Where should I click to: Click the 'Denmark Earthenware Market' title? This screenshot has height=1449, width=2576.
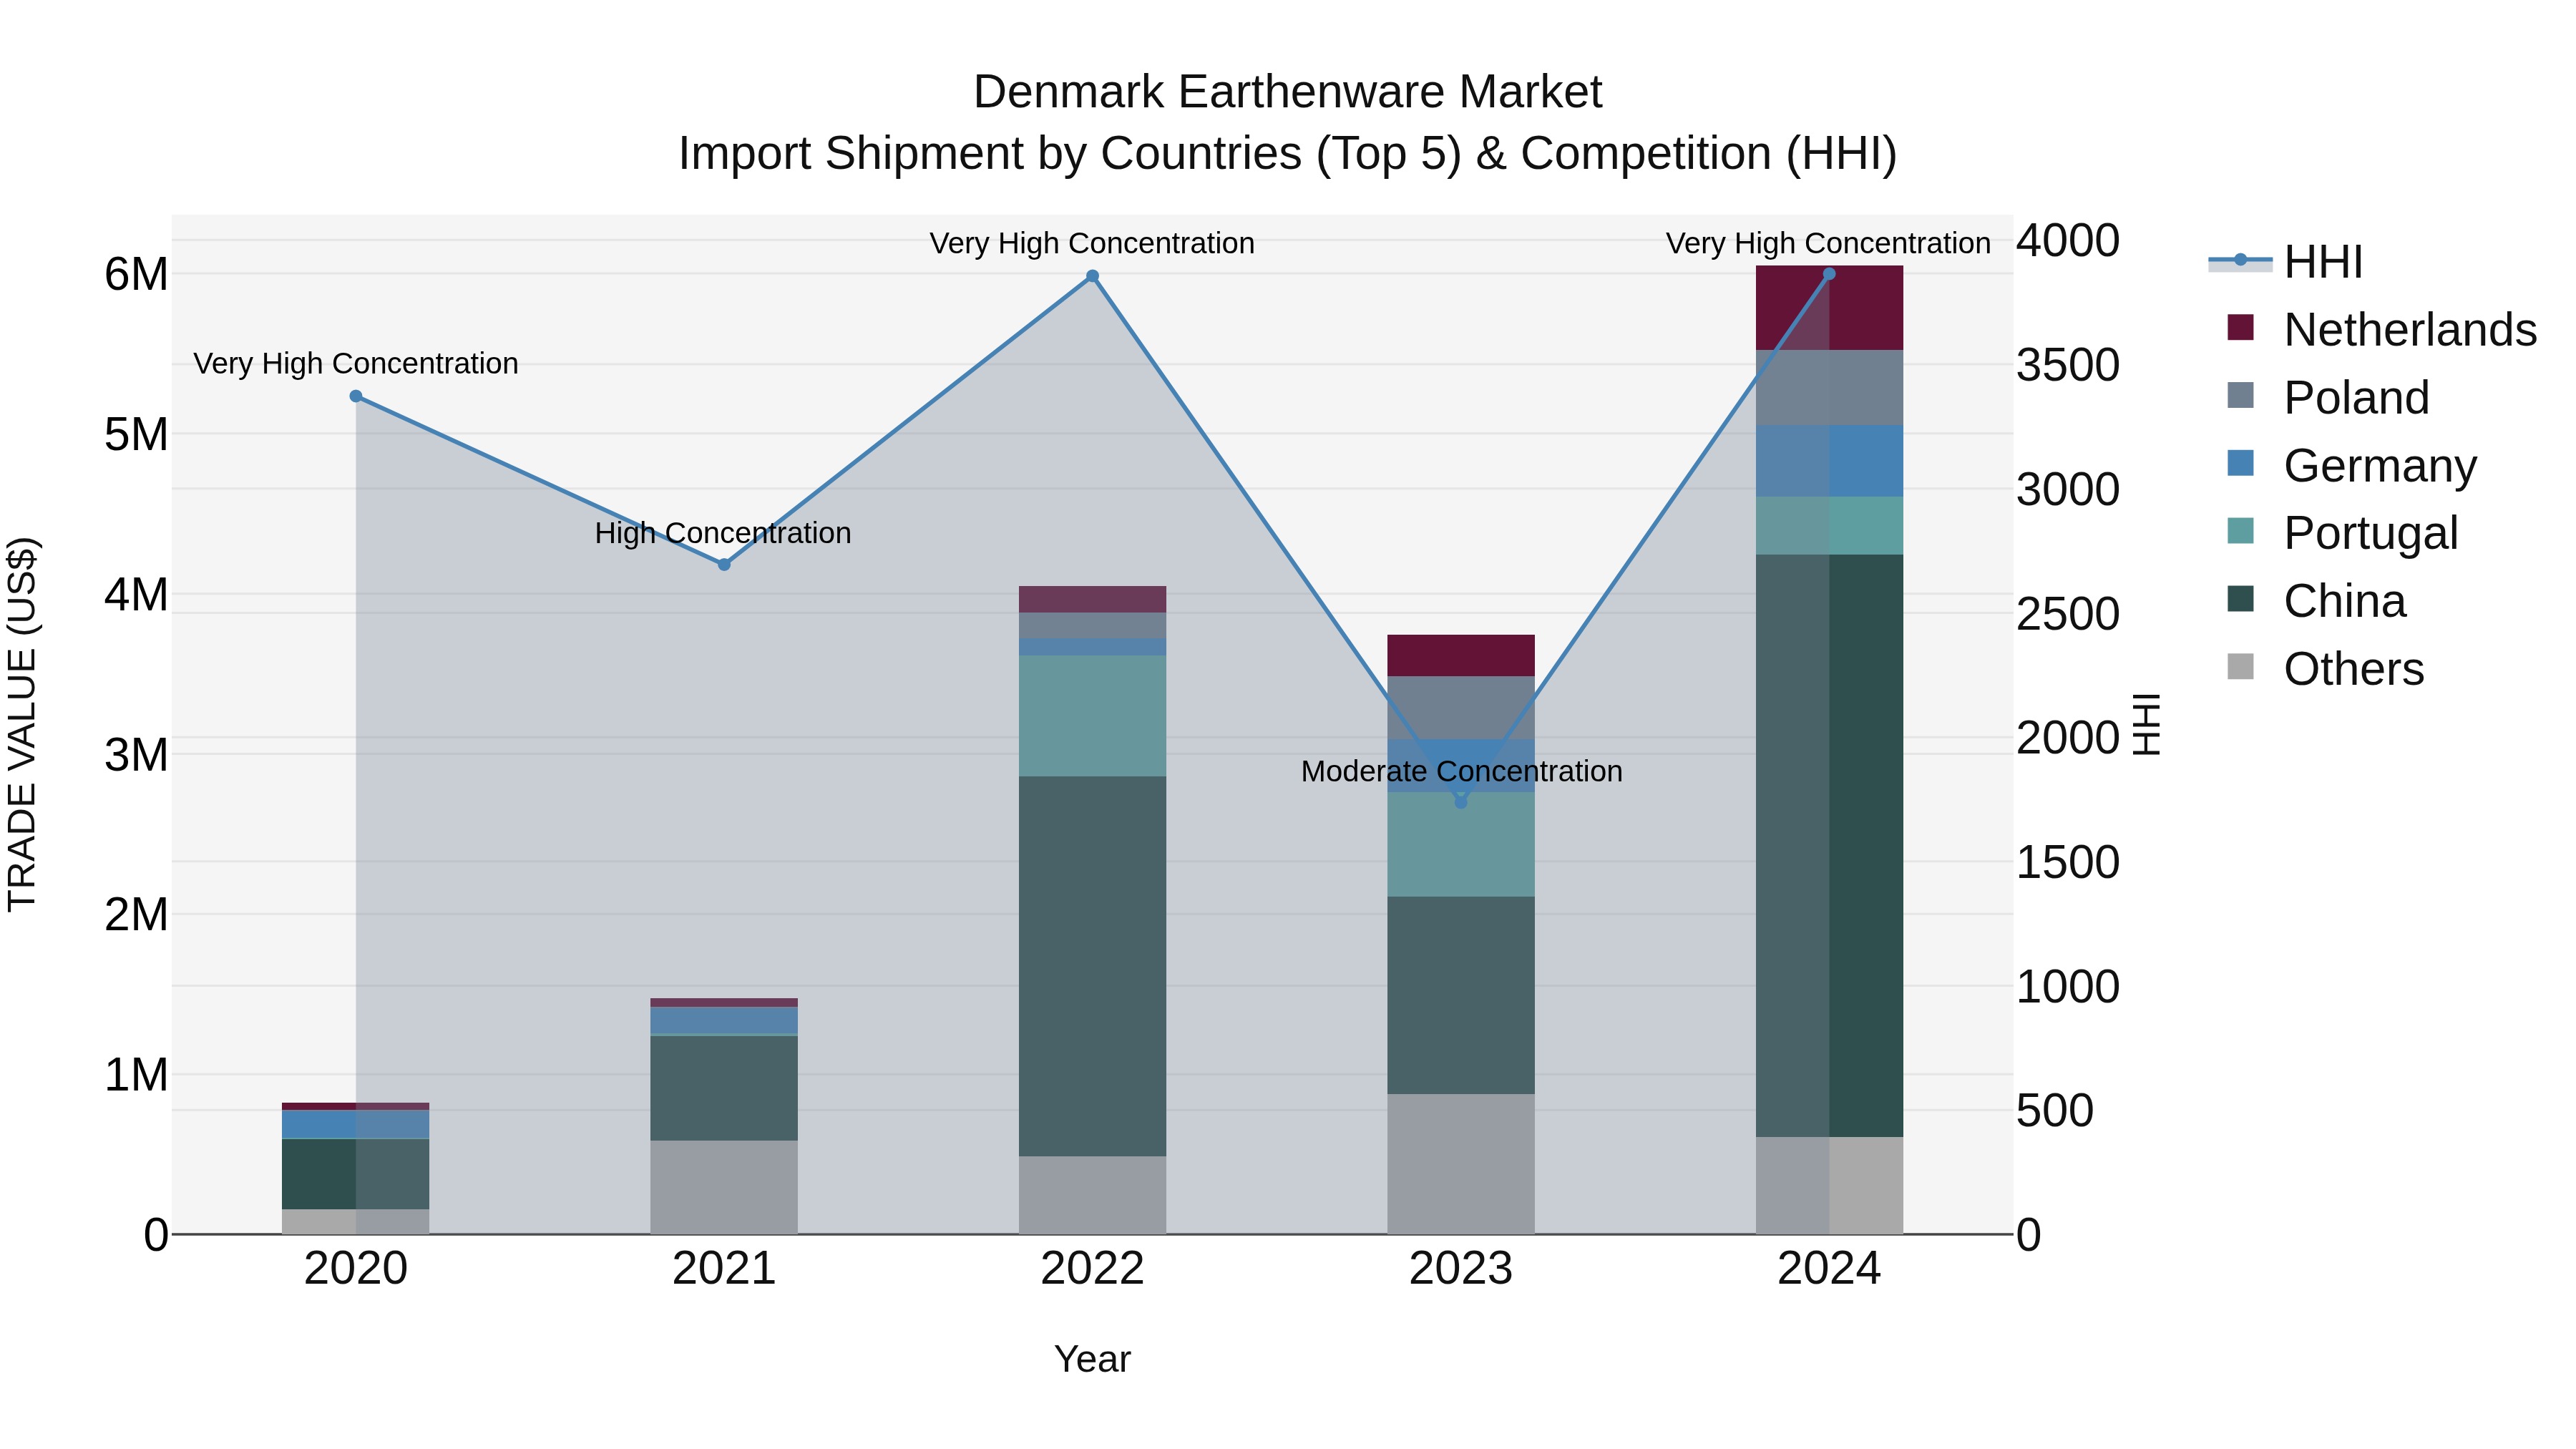point(1288,92)
